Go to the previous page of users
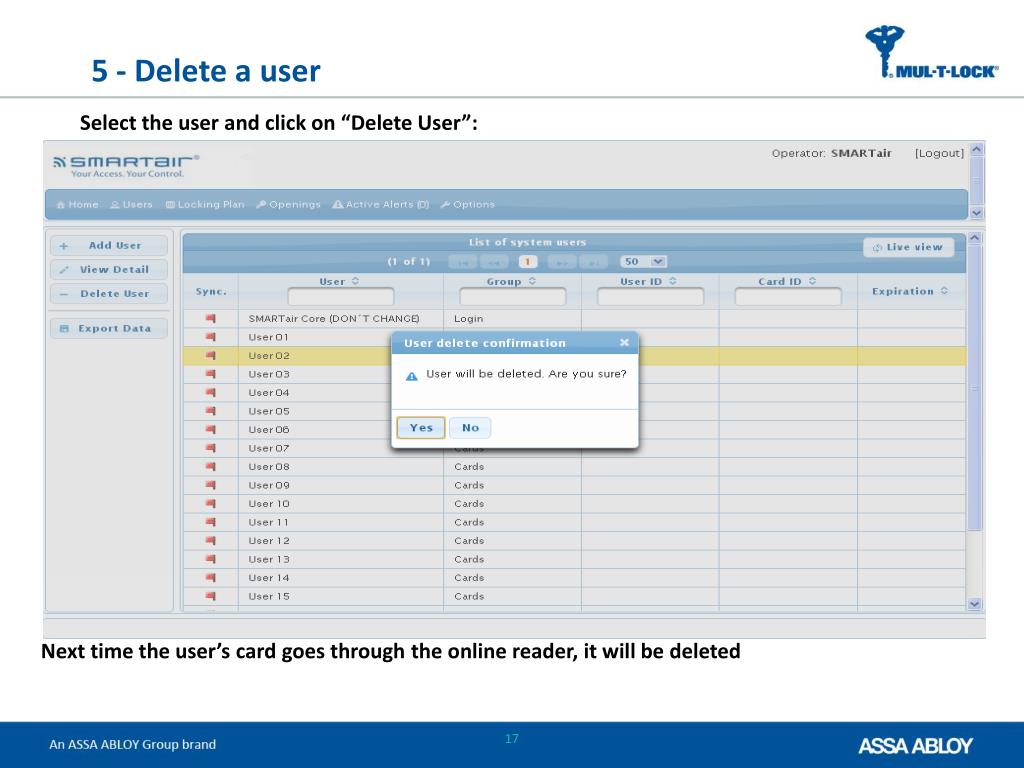 tap(494, 262)
